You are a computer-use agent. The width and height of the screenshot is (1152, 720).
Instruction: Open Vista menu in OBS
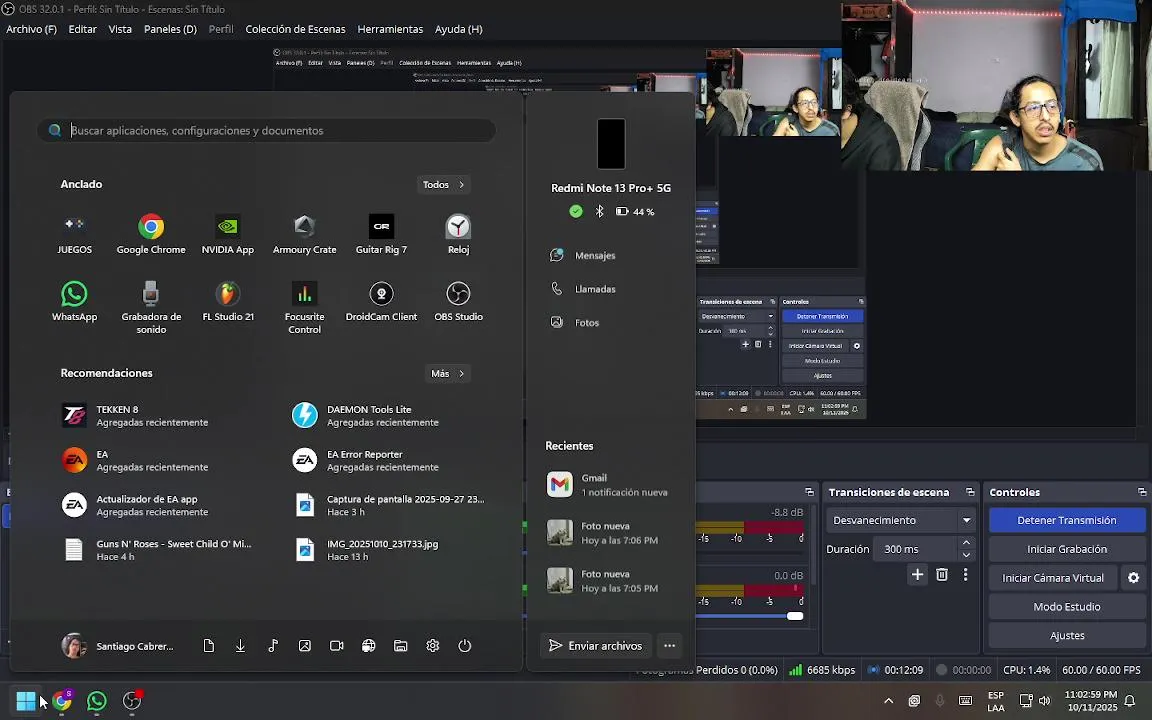[120, 29]
